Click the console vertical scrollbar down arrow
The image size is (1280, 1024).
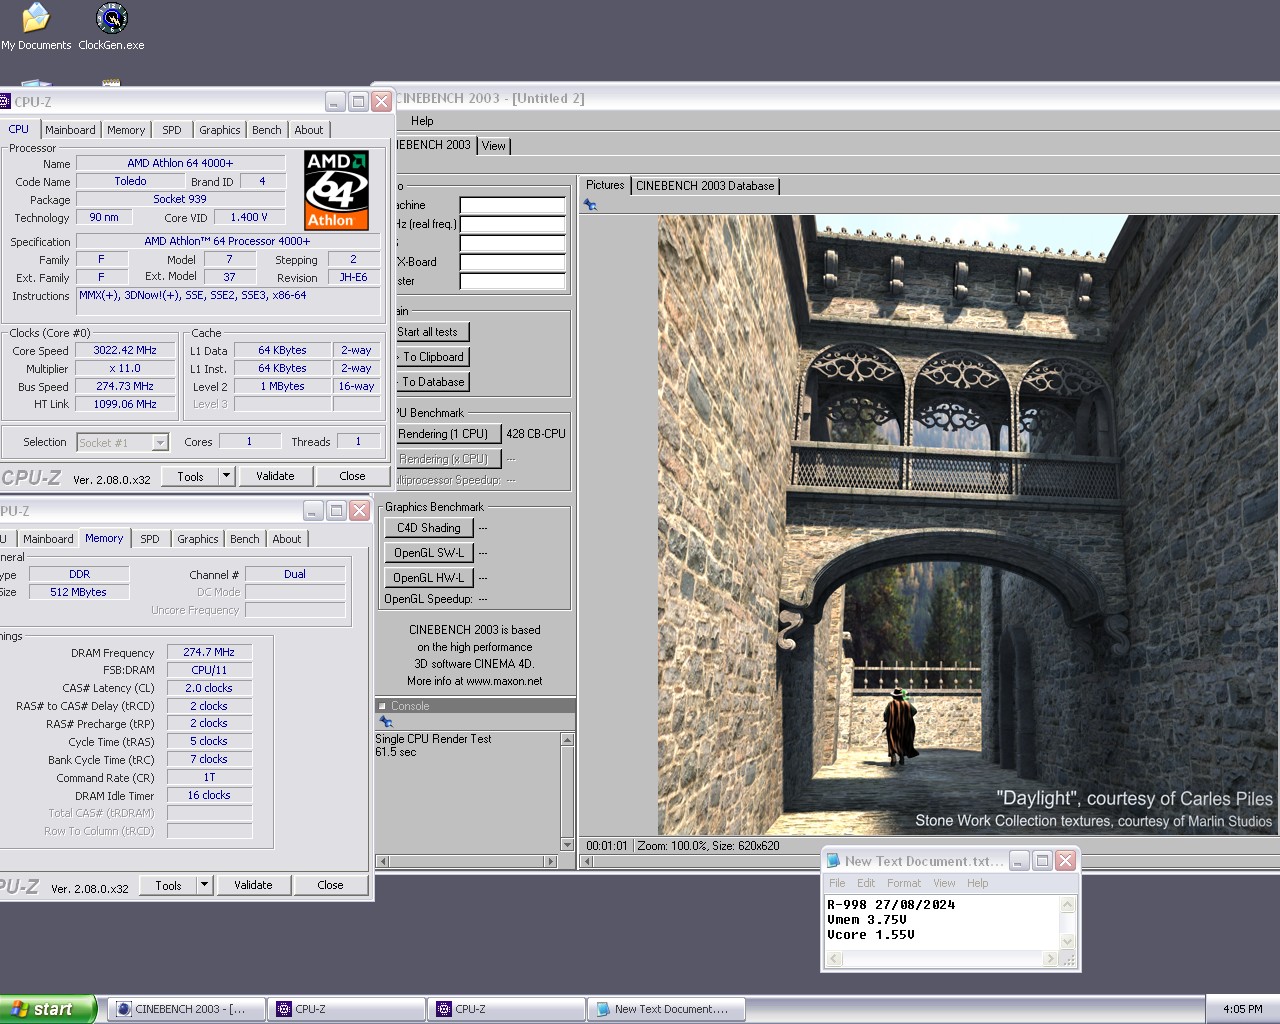pyautogui.click(x=567, y=844)
